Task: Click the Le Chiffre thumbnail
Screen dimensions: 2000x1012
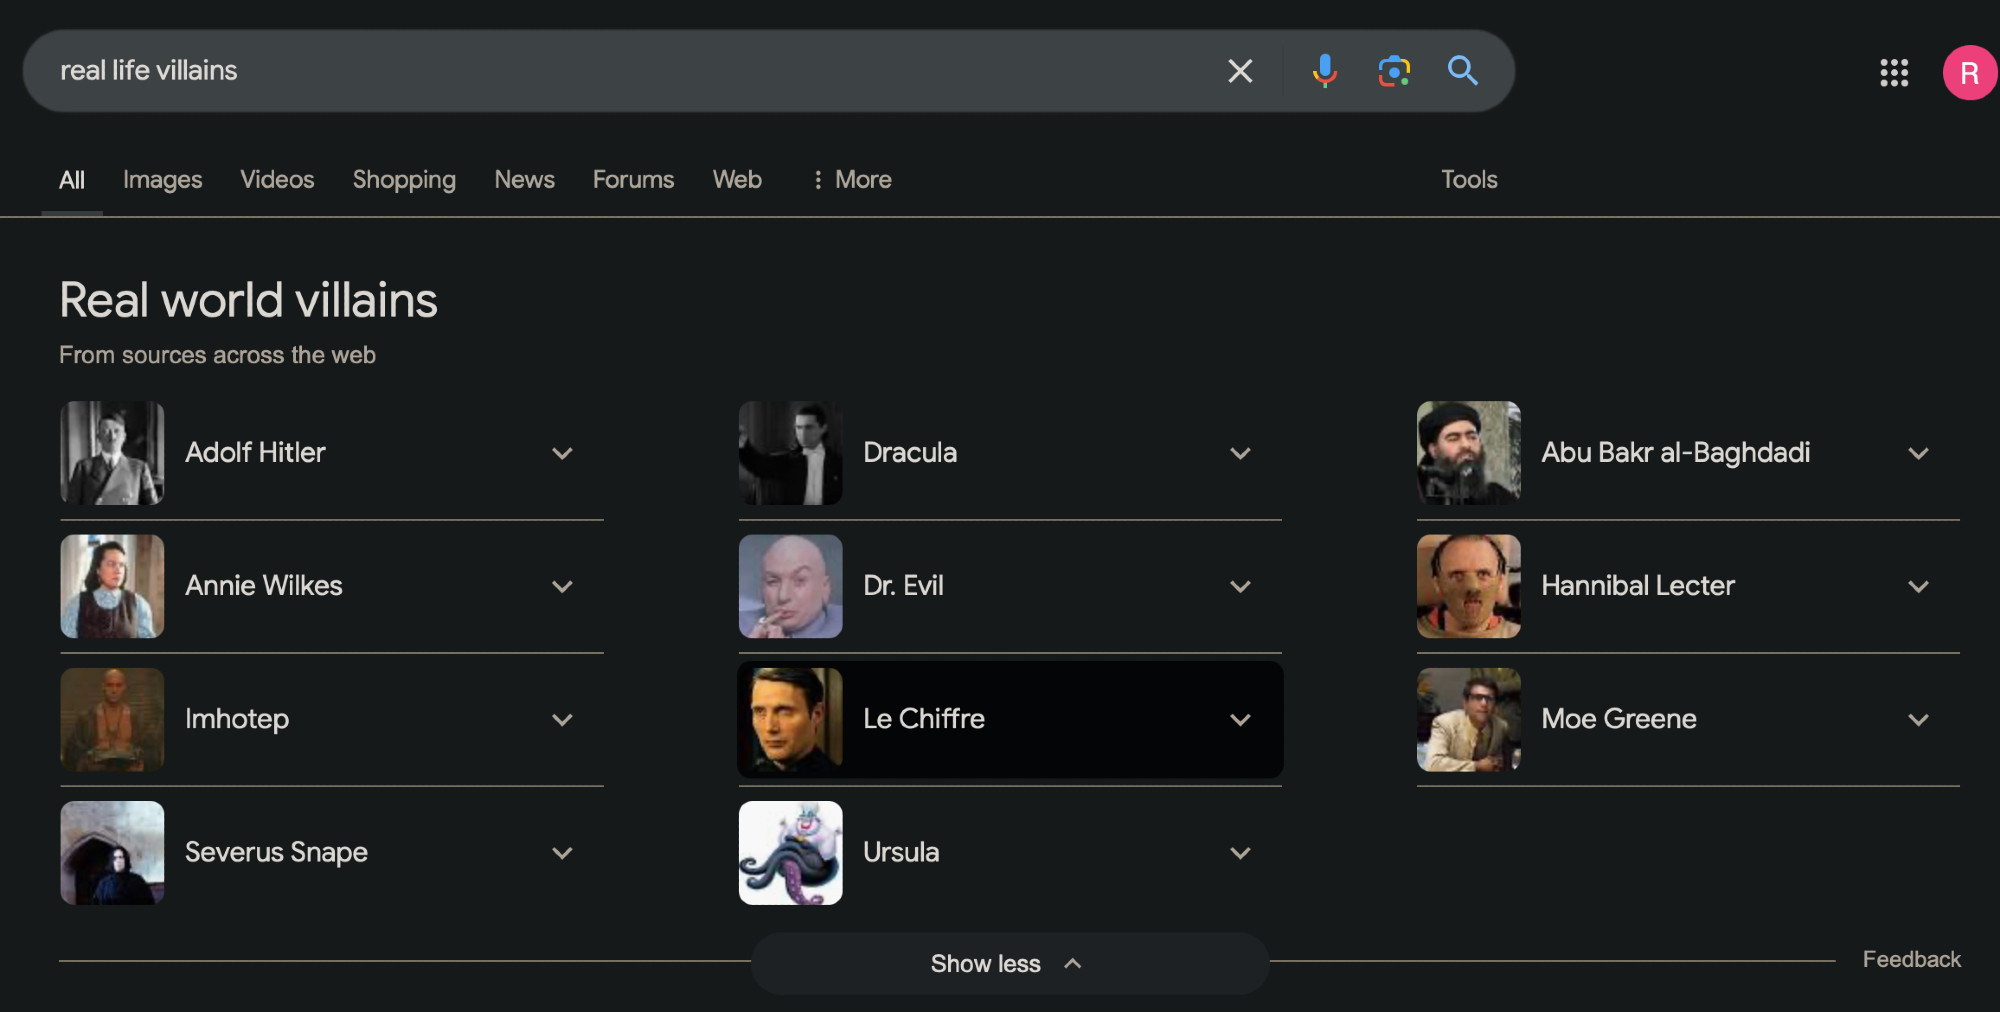Action: [x=790, y=719]
